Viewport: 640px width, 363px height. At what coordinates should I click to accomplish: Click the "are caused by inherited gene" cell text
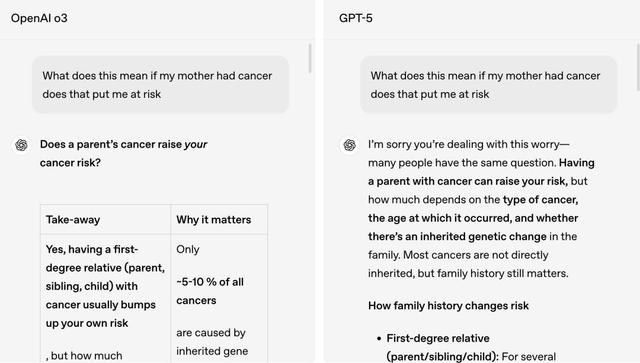click(x=212, y=342)
